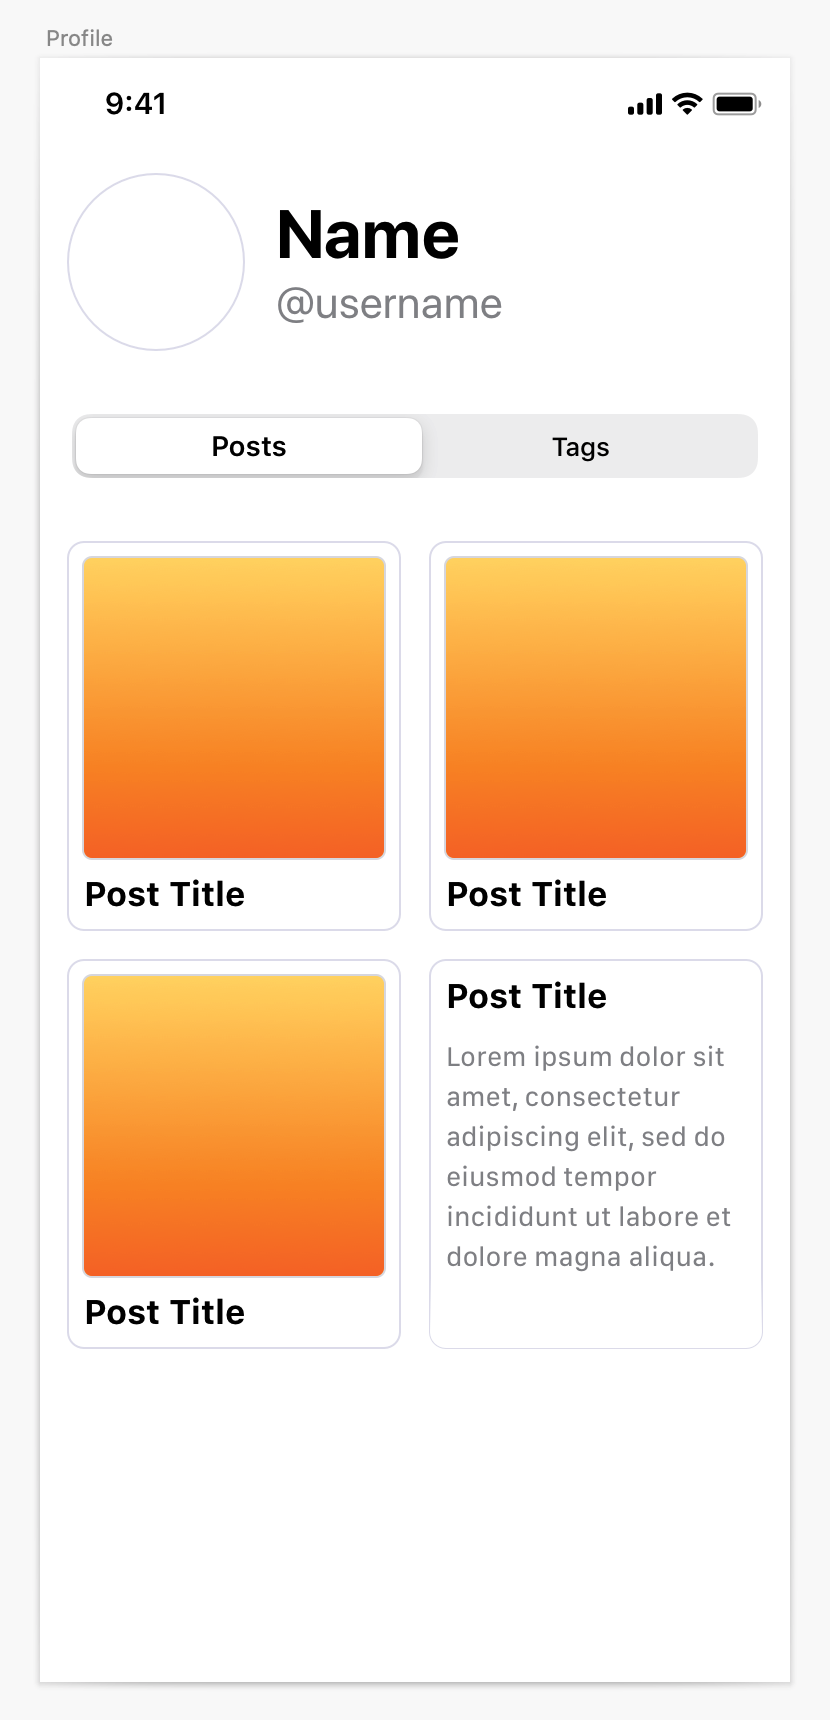Open the top-left post gradient image

pos(234,708)
